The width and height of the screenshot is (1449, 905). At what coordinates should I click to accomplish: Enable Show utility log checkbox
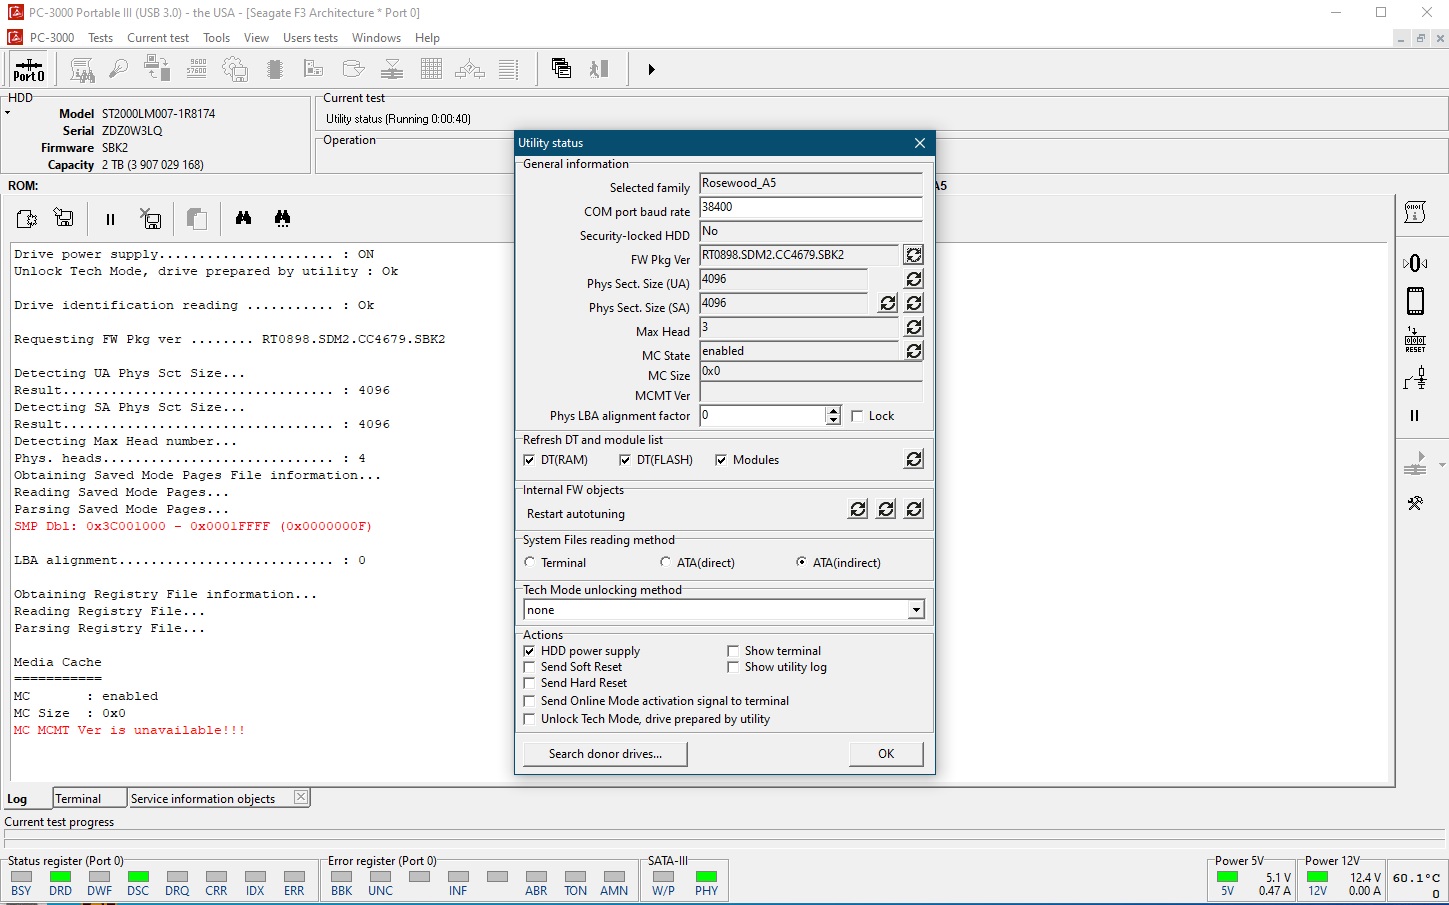(733, 667)
